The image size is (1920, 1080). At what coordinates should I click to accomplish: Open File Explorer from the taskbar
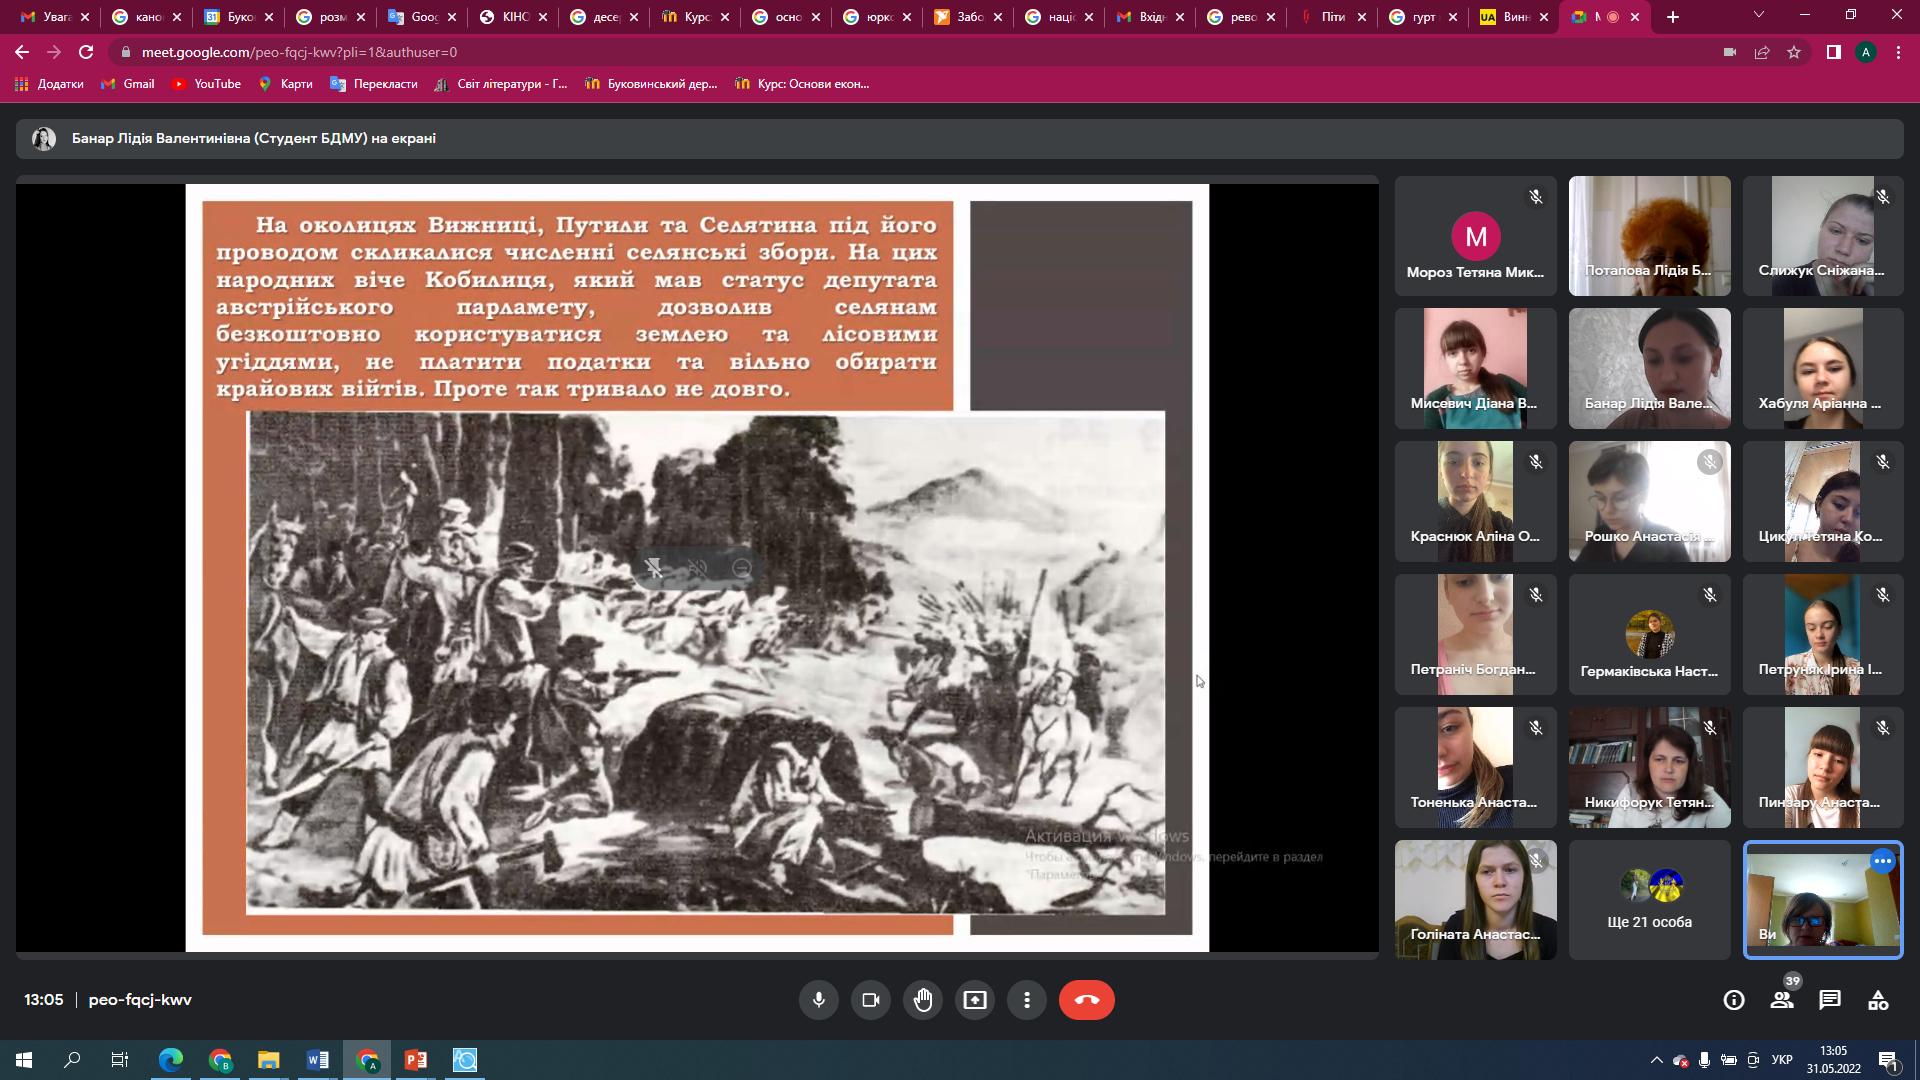[x=269, y=1060]
